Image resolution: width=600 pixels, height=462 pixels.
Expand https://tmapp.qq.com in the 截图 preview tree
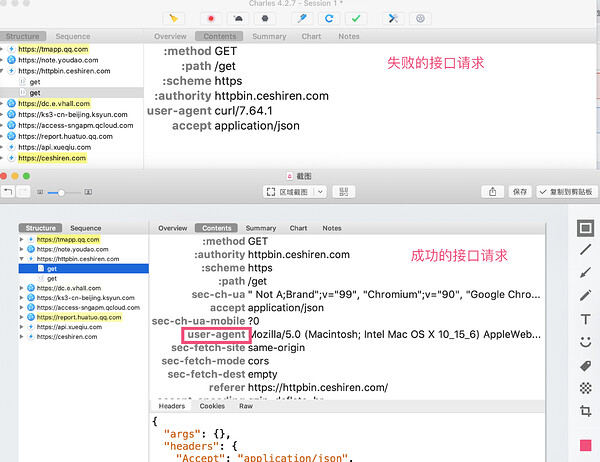point(21,239)
